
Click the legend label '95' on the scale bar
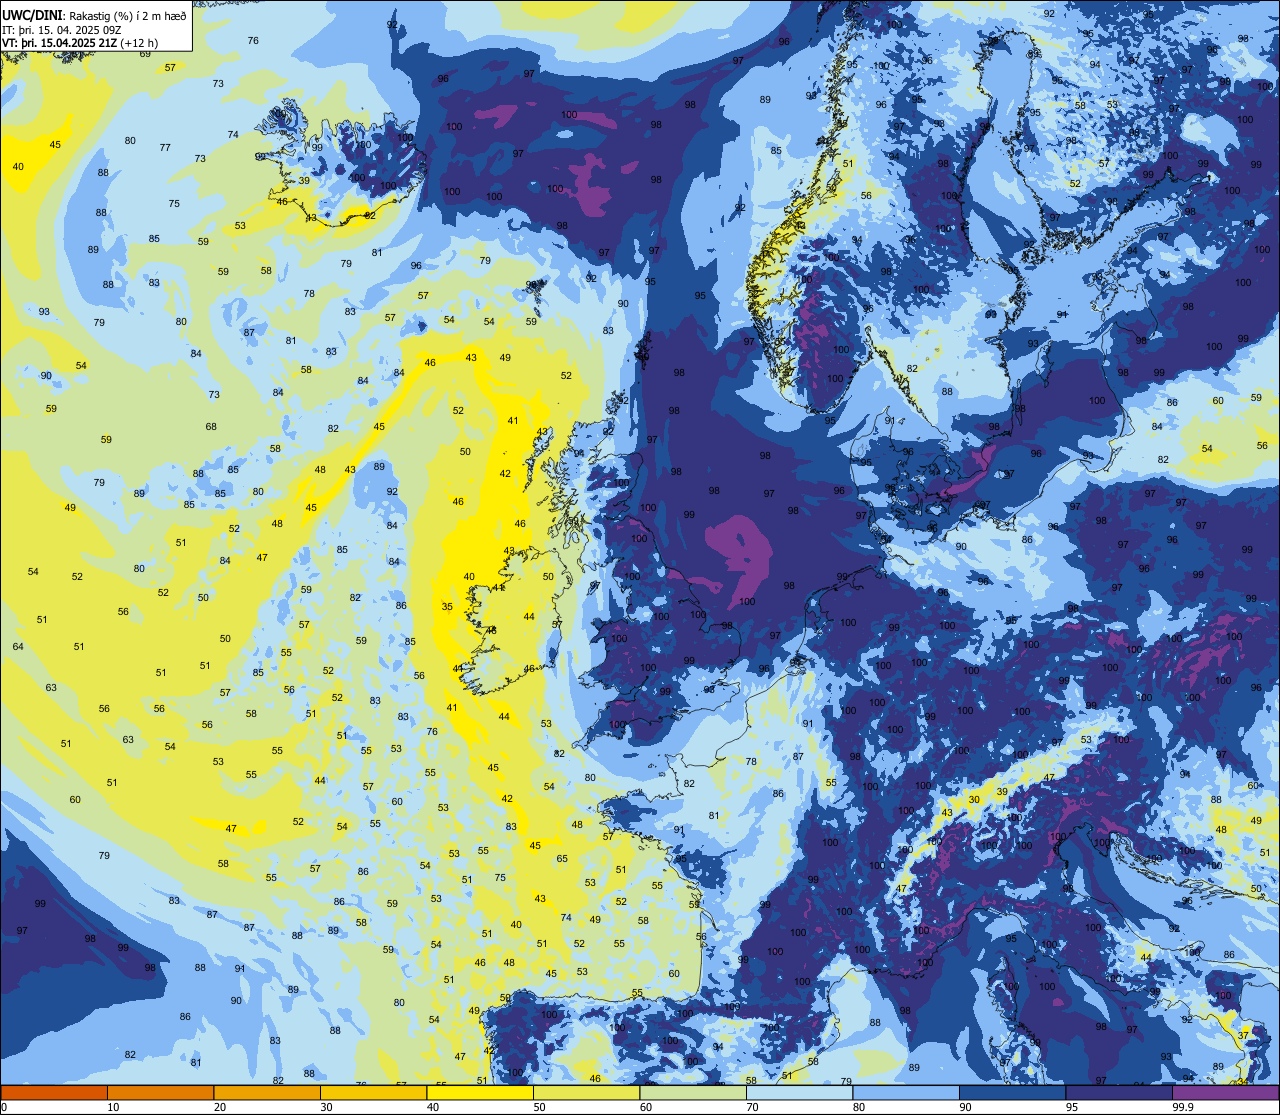click(1072, 1107)
